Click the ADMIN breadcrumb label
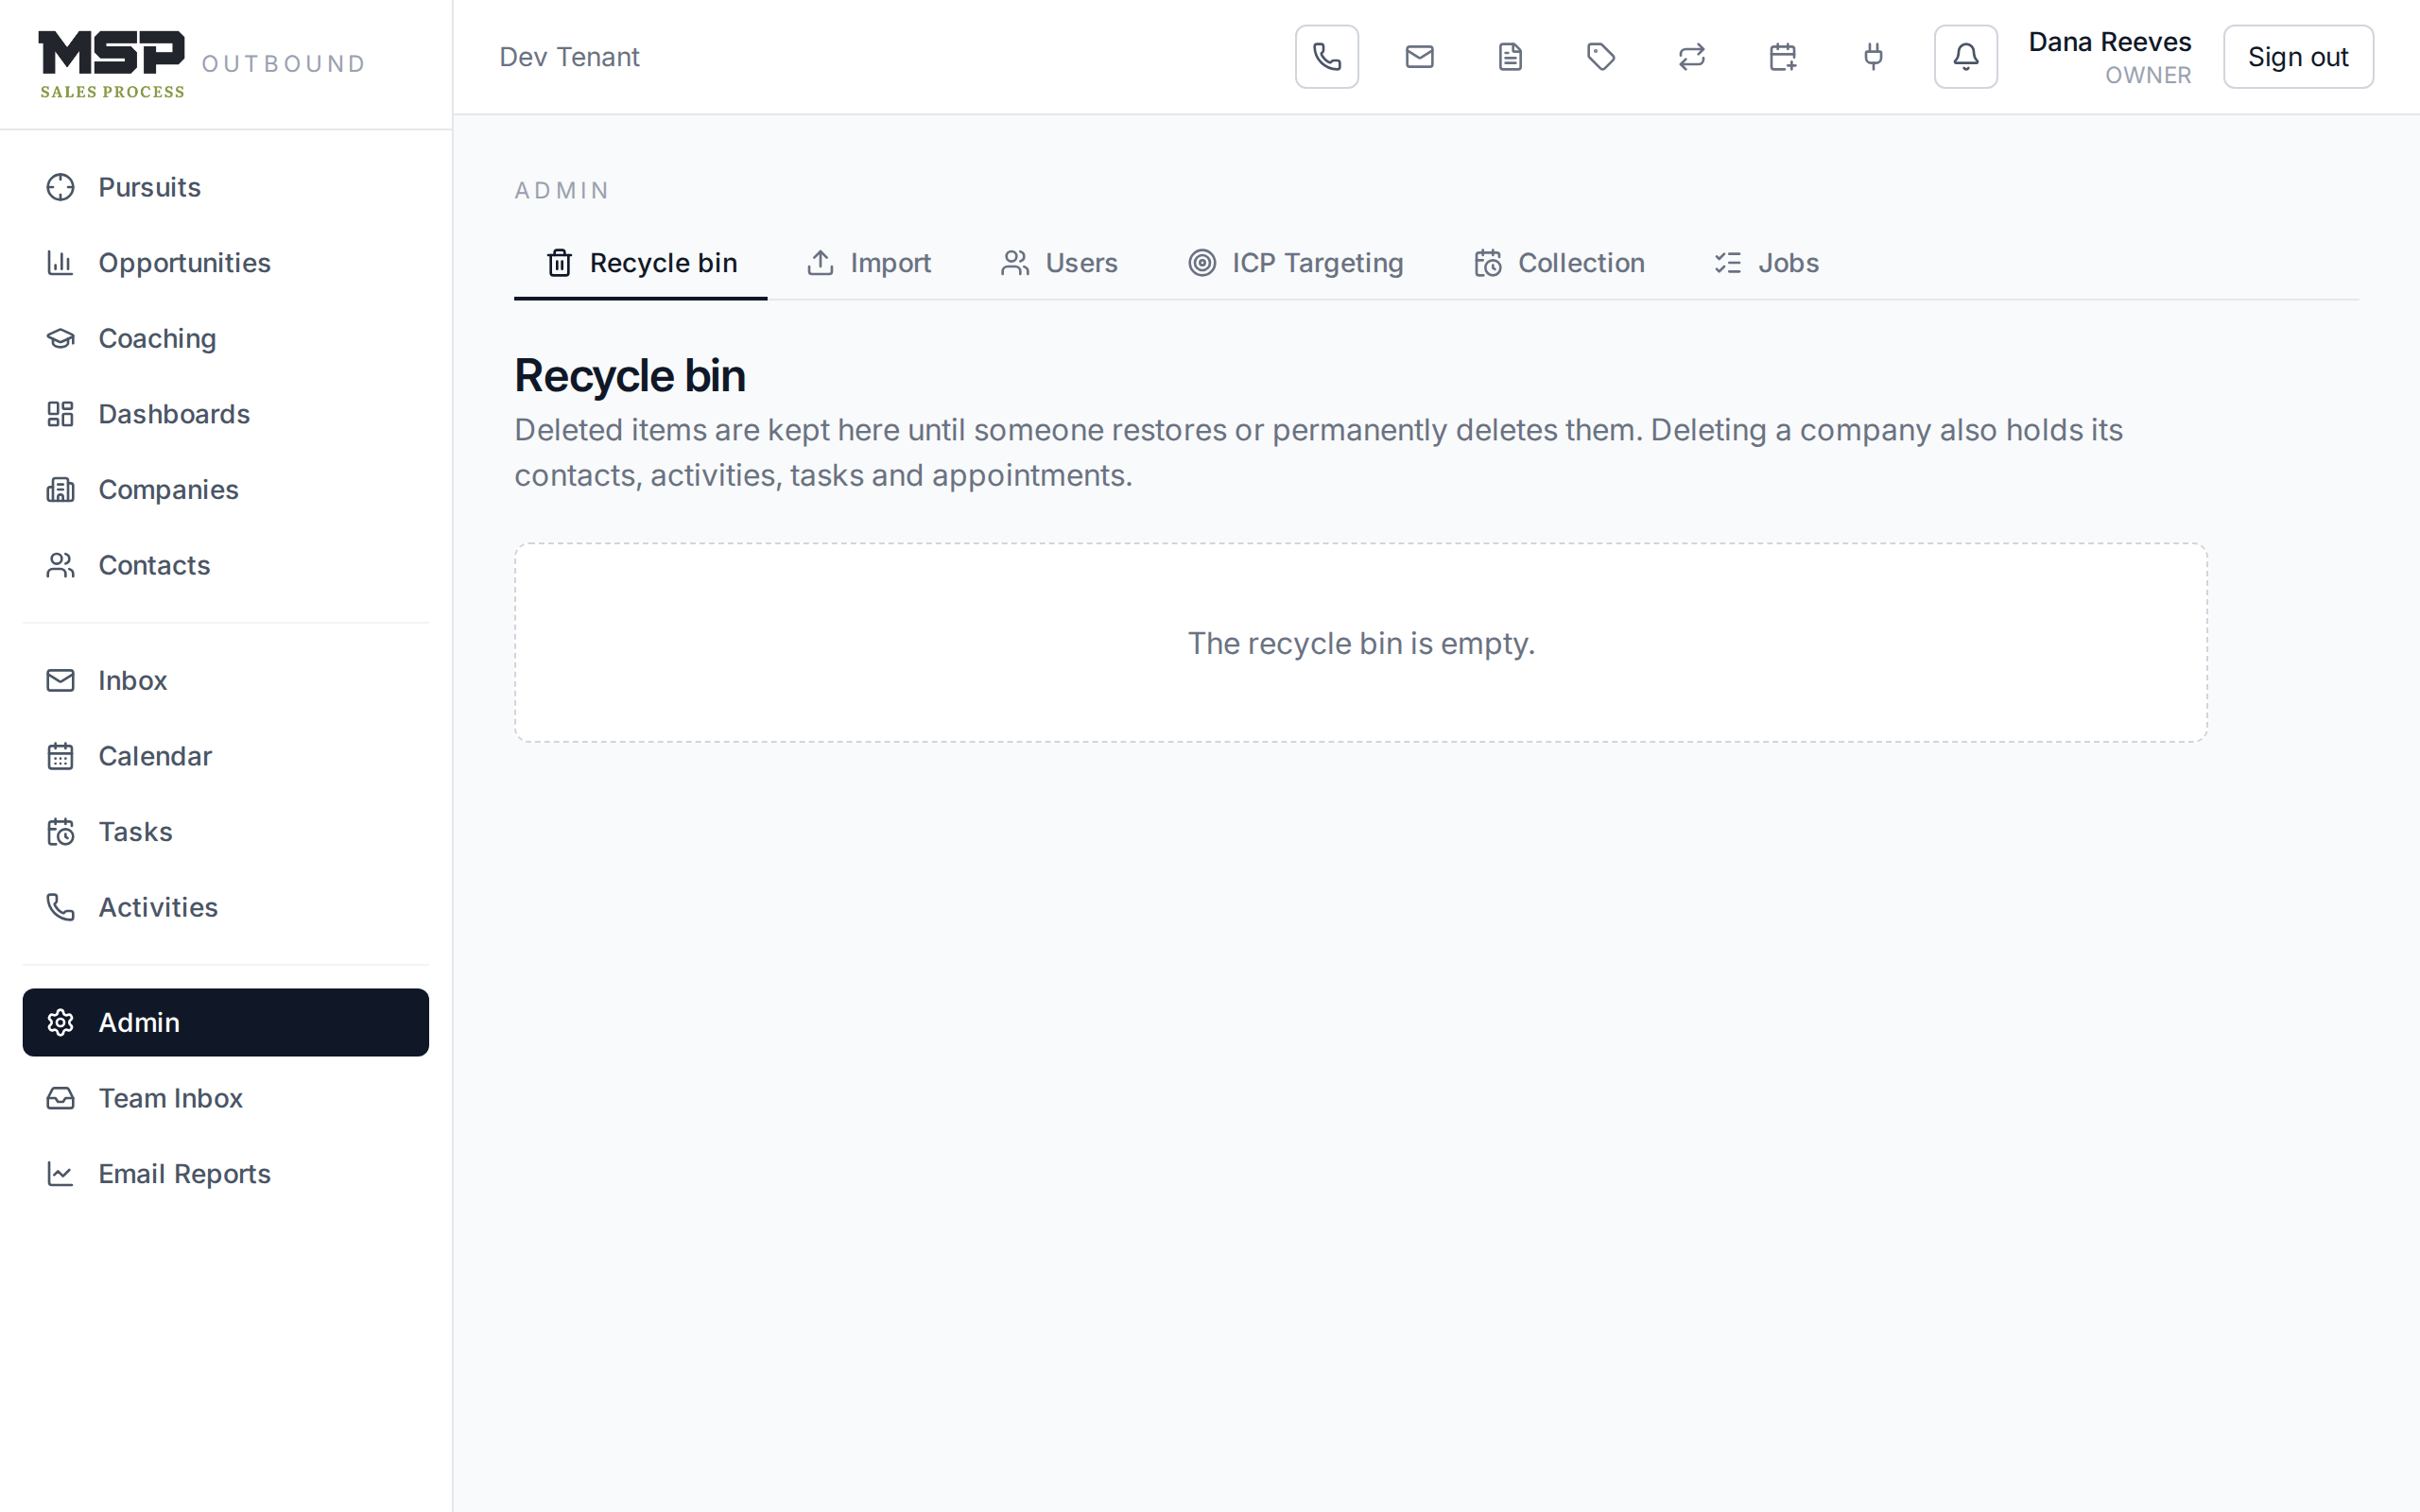This screenshot has height=1512, width=2420. [x=561, y=190]
